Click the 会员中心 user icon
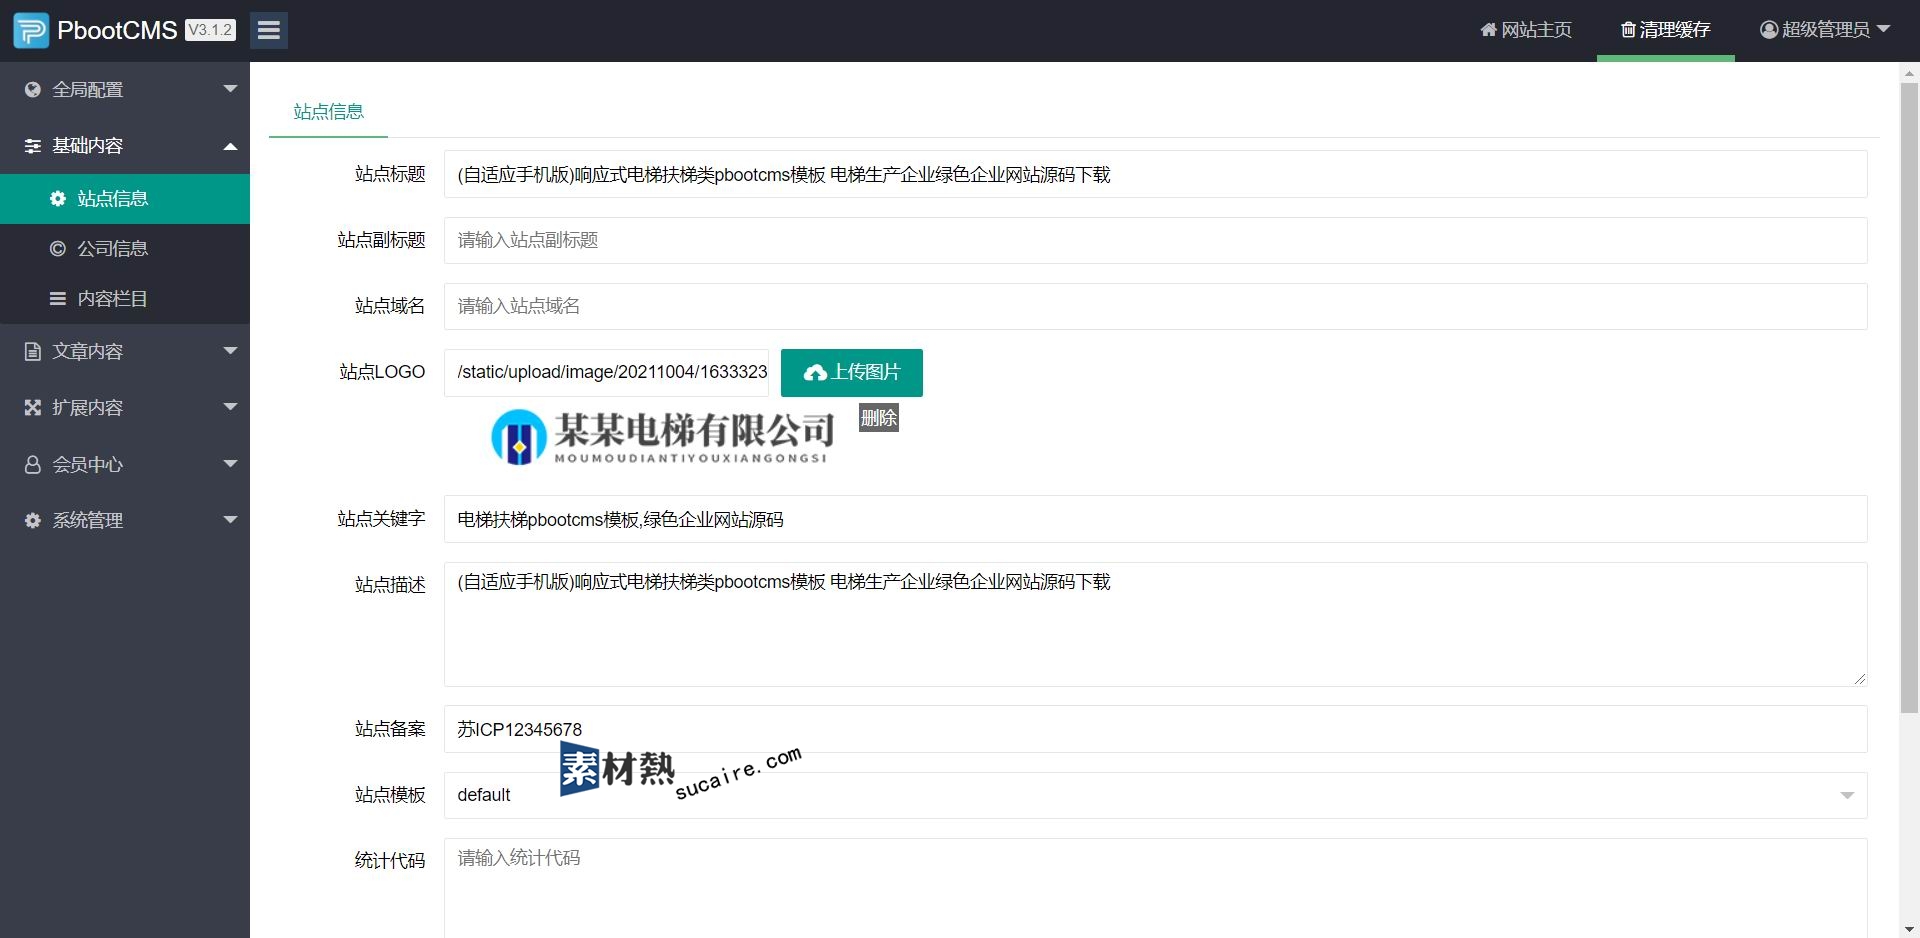 point(33,464)
